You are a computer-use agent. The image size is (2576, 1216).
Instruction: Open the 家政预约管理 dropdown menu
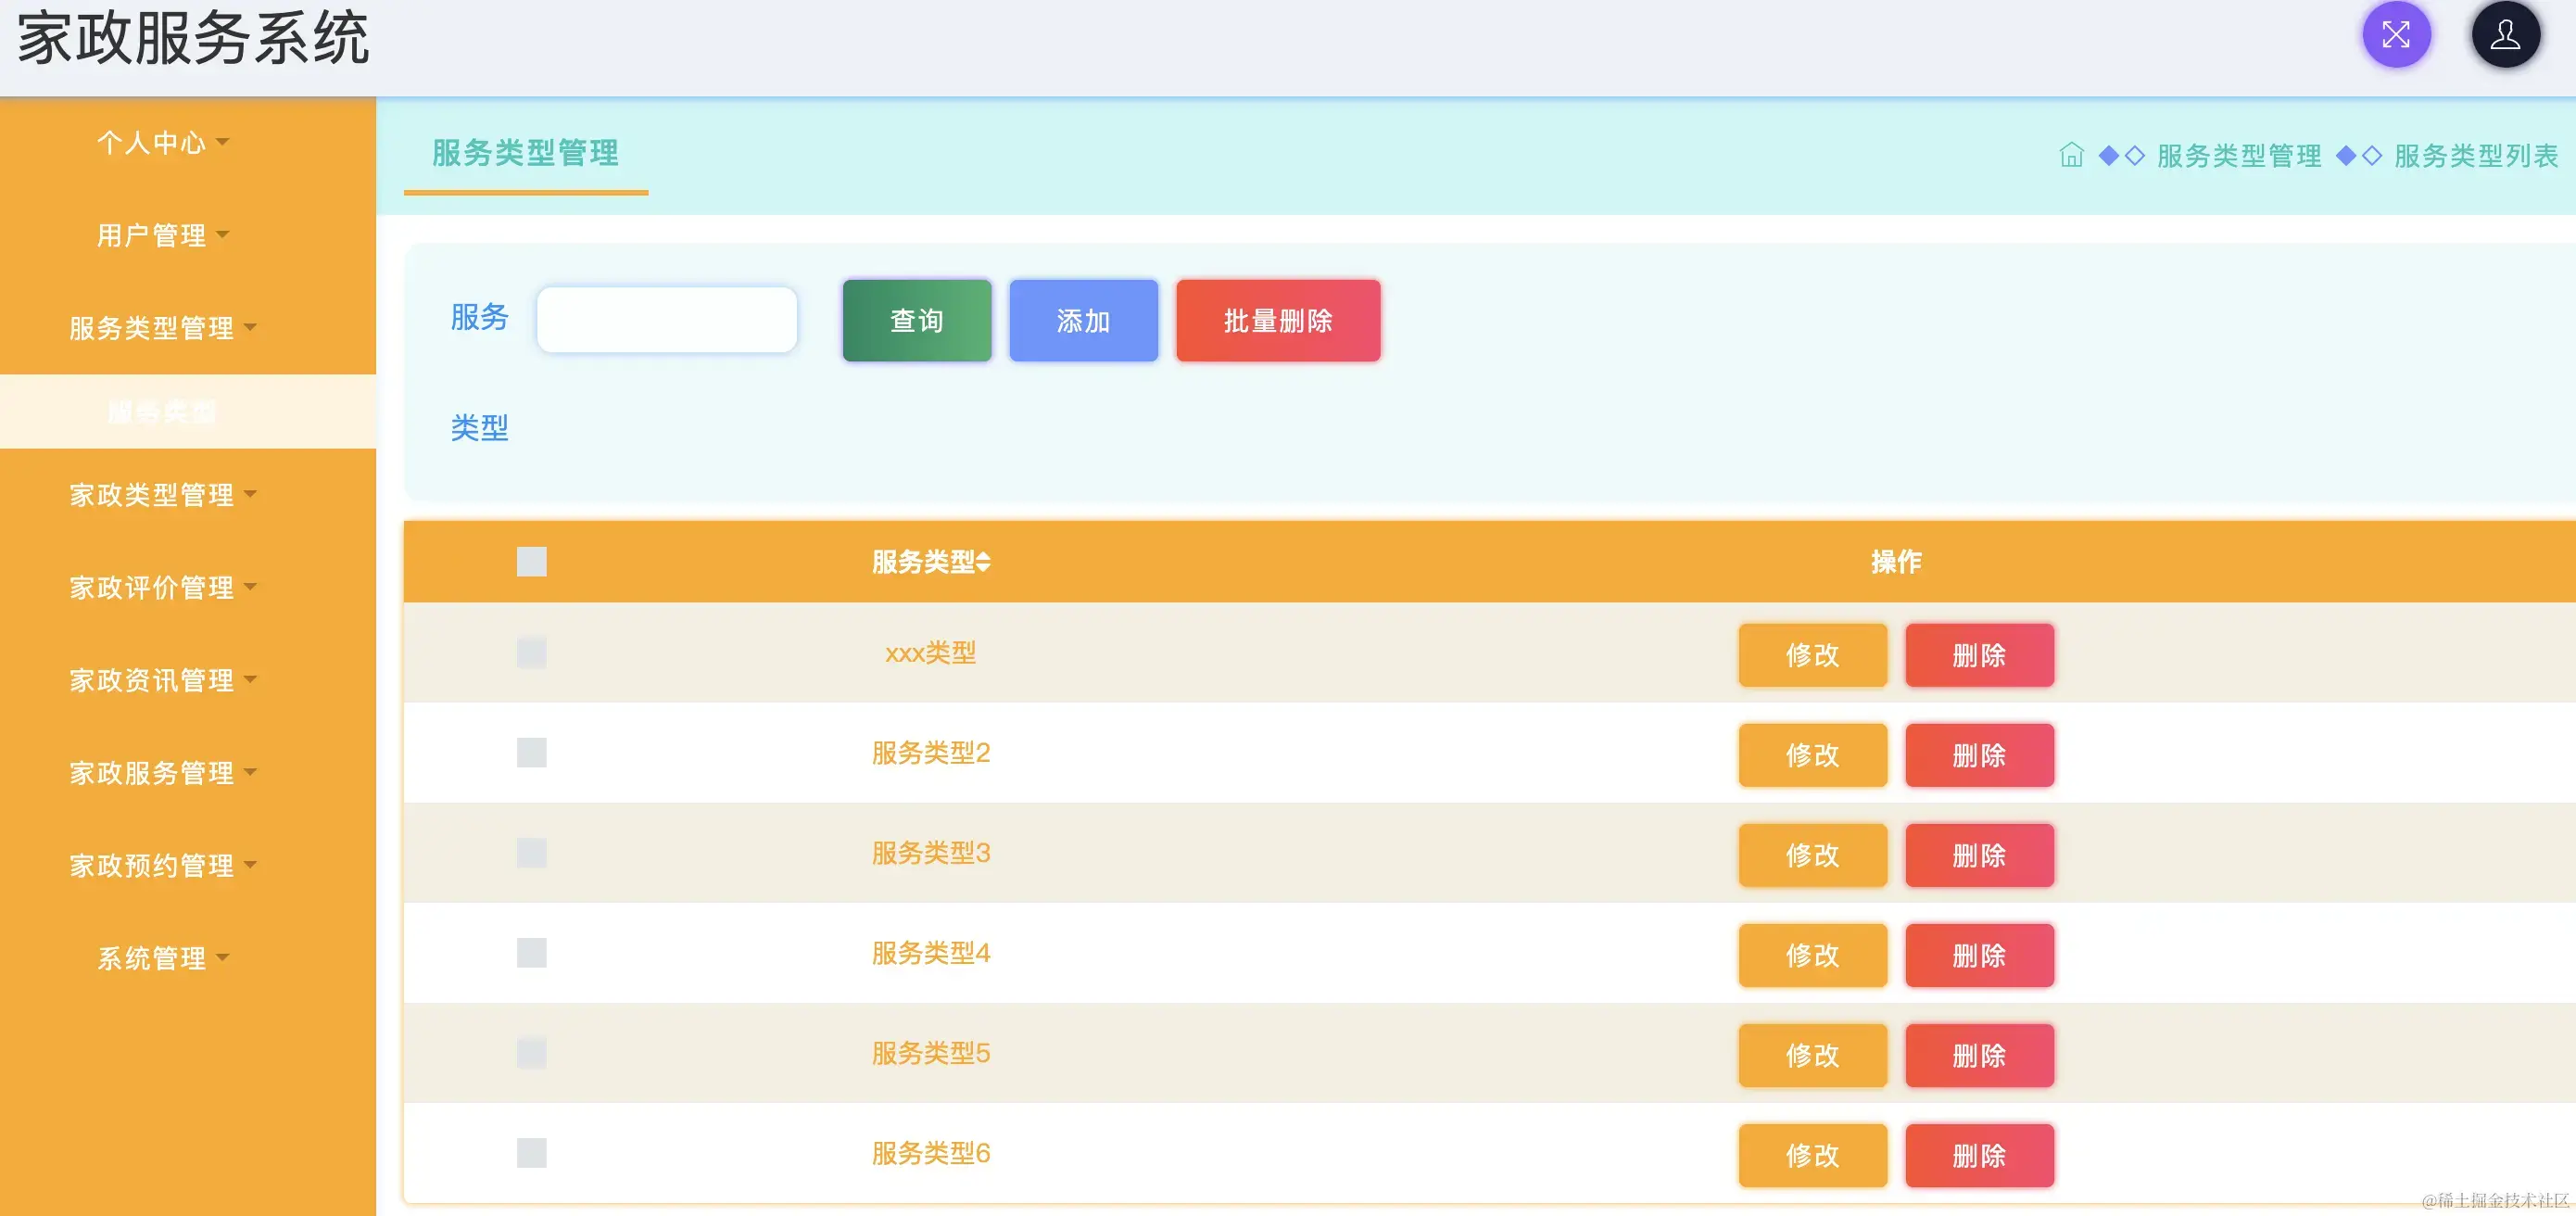click(162, 865)
